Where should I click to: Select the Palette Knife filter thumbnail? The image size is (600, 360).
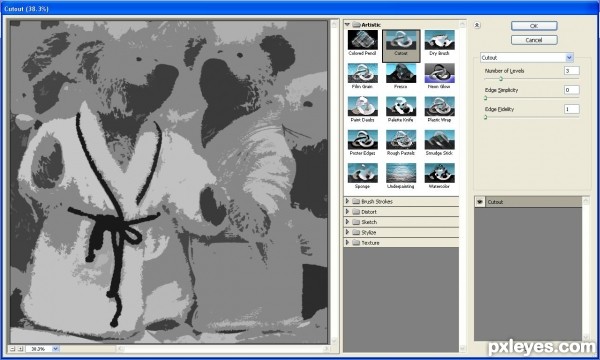pos(401,106)
